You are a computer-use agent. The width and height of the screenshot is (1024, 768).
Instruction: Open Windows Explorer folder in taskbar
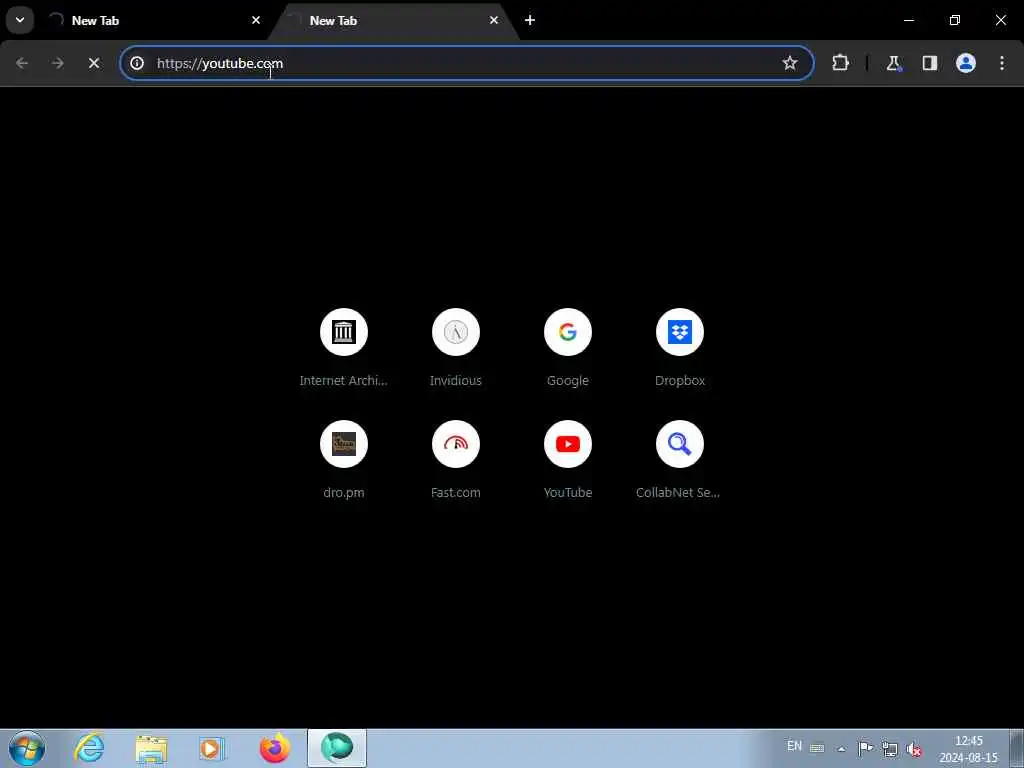click(152, 748)
